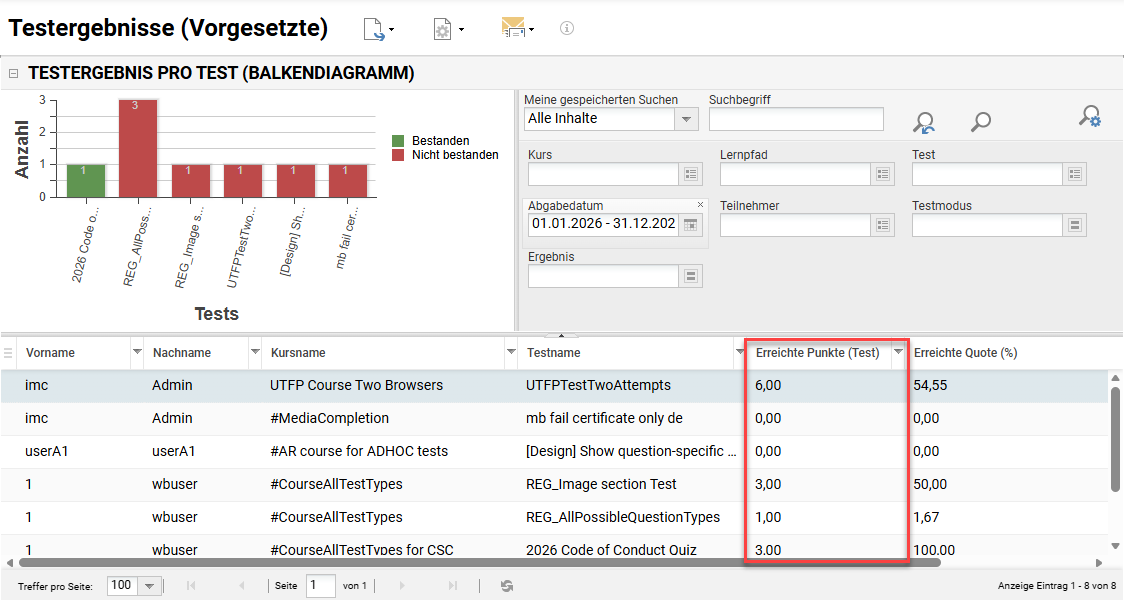
Task: Open the Kurs selection list icon
Action: 691,174
